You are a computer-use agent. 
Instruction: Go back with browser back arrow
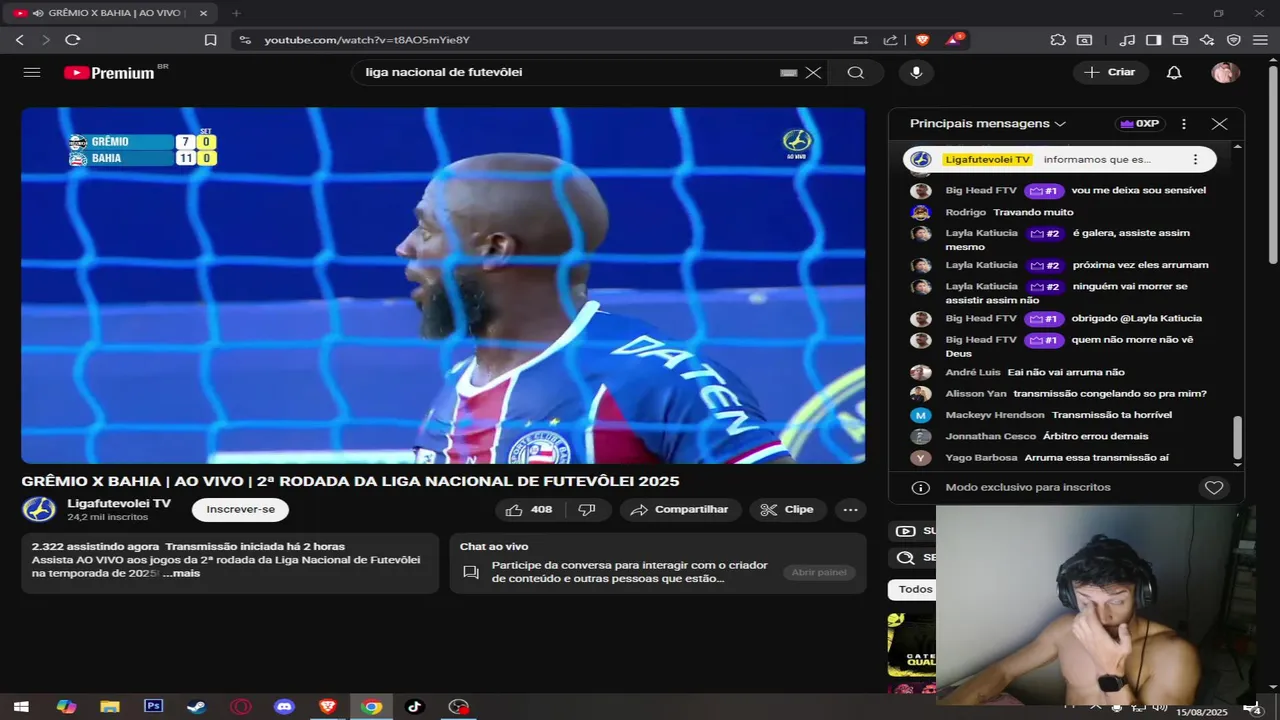pyautogui.click(x=19, y=40)
